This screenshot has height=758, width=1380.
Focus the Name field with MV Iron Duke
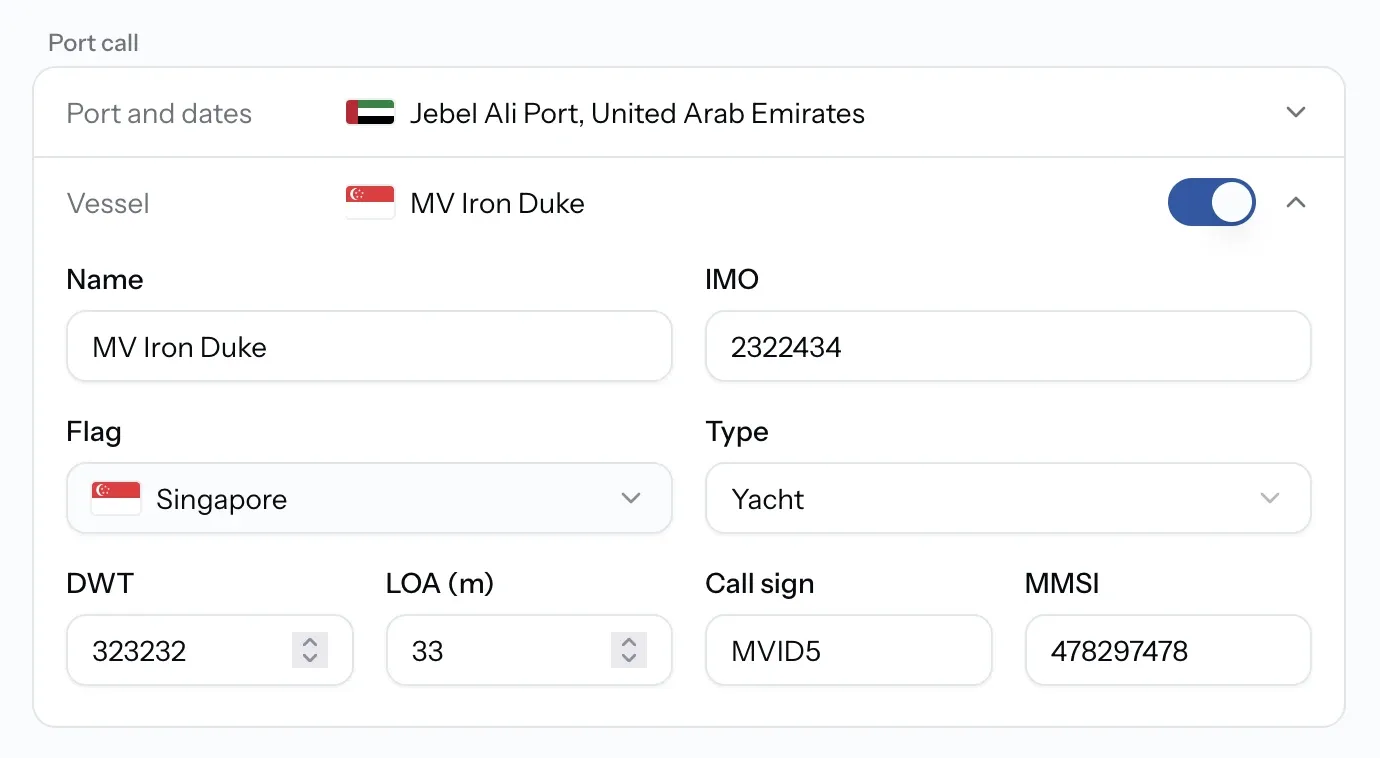(369, 346)
